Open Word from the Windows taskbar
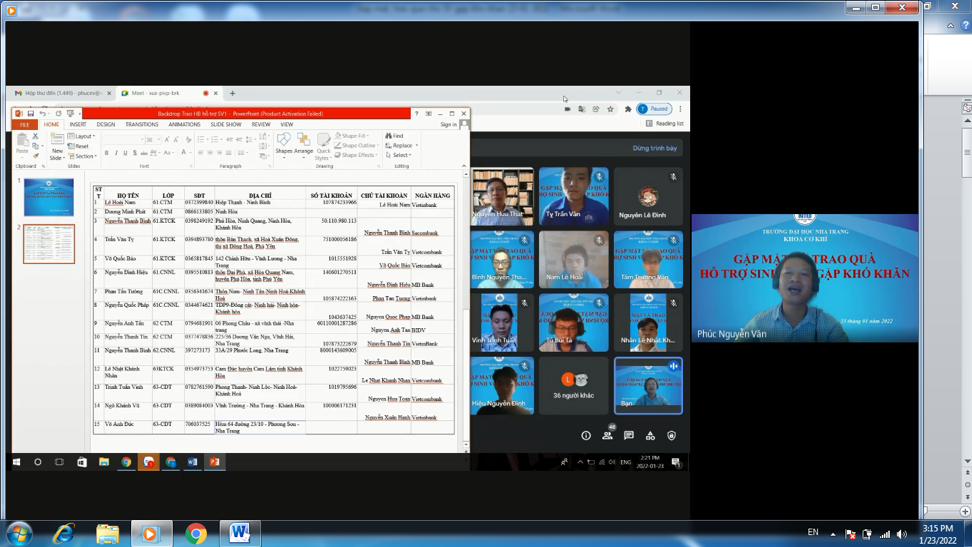This screenshot has height=547, width=972. coord(240,533)
